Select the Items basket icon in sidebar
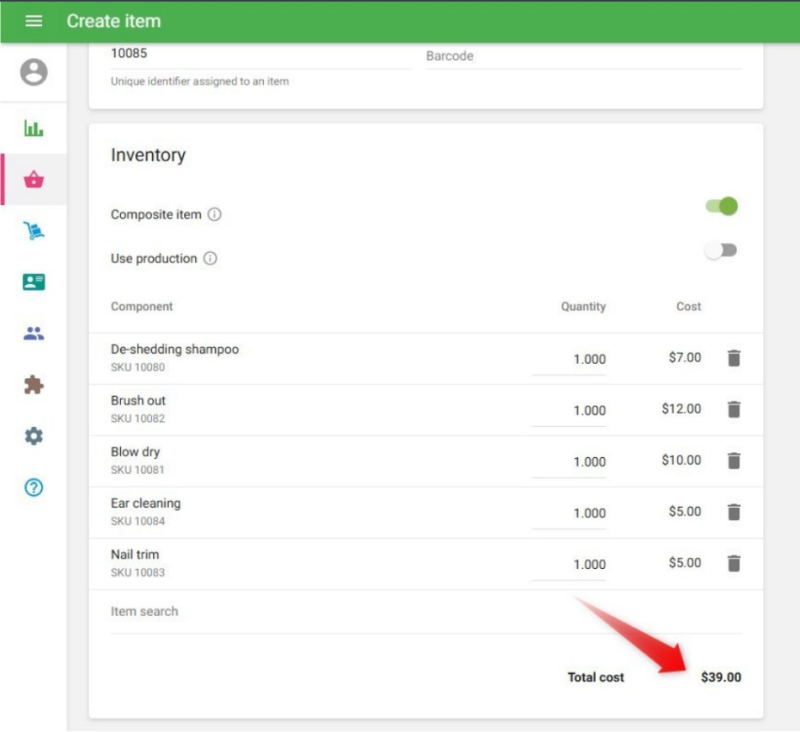The image size is (800, 732). point(34,180)
